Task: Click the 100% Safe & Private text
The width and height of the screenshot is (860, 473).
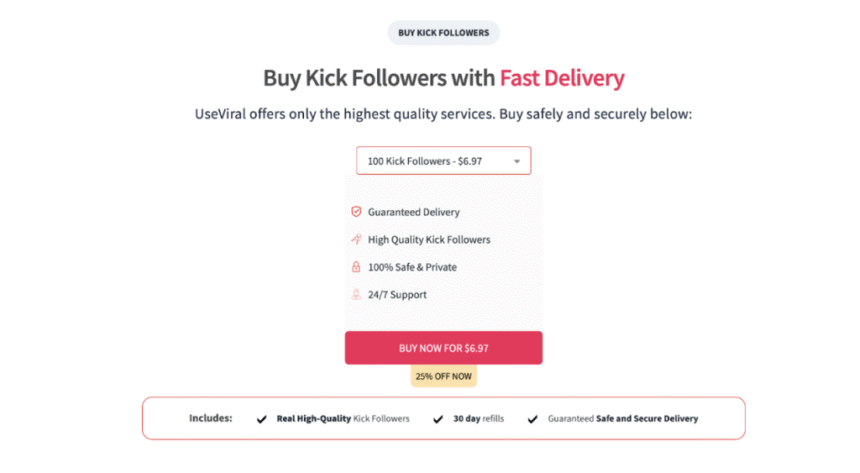Action: click(414, 267)
